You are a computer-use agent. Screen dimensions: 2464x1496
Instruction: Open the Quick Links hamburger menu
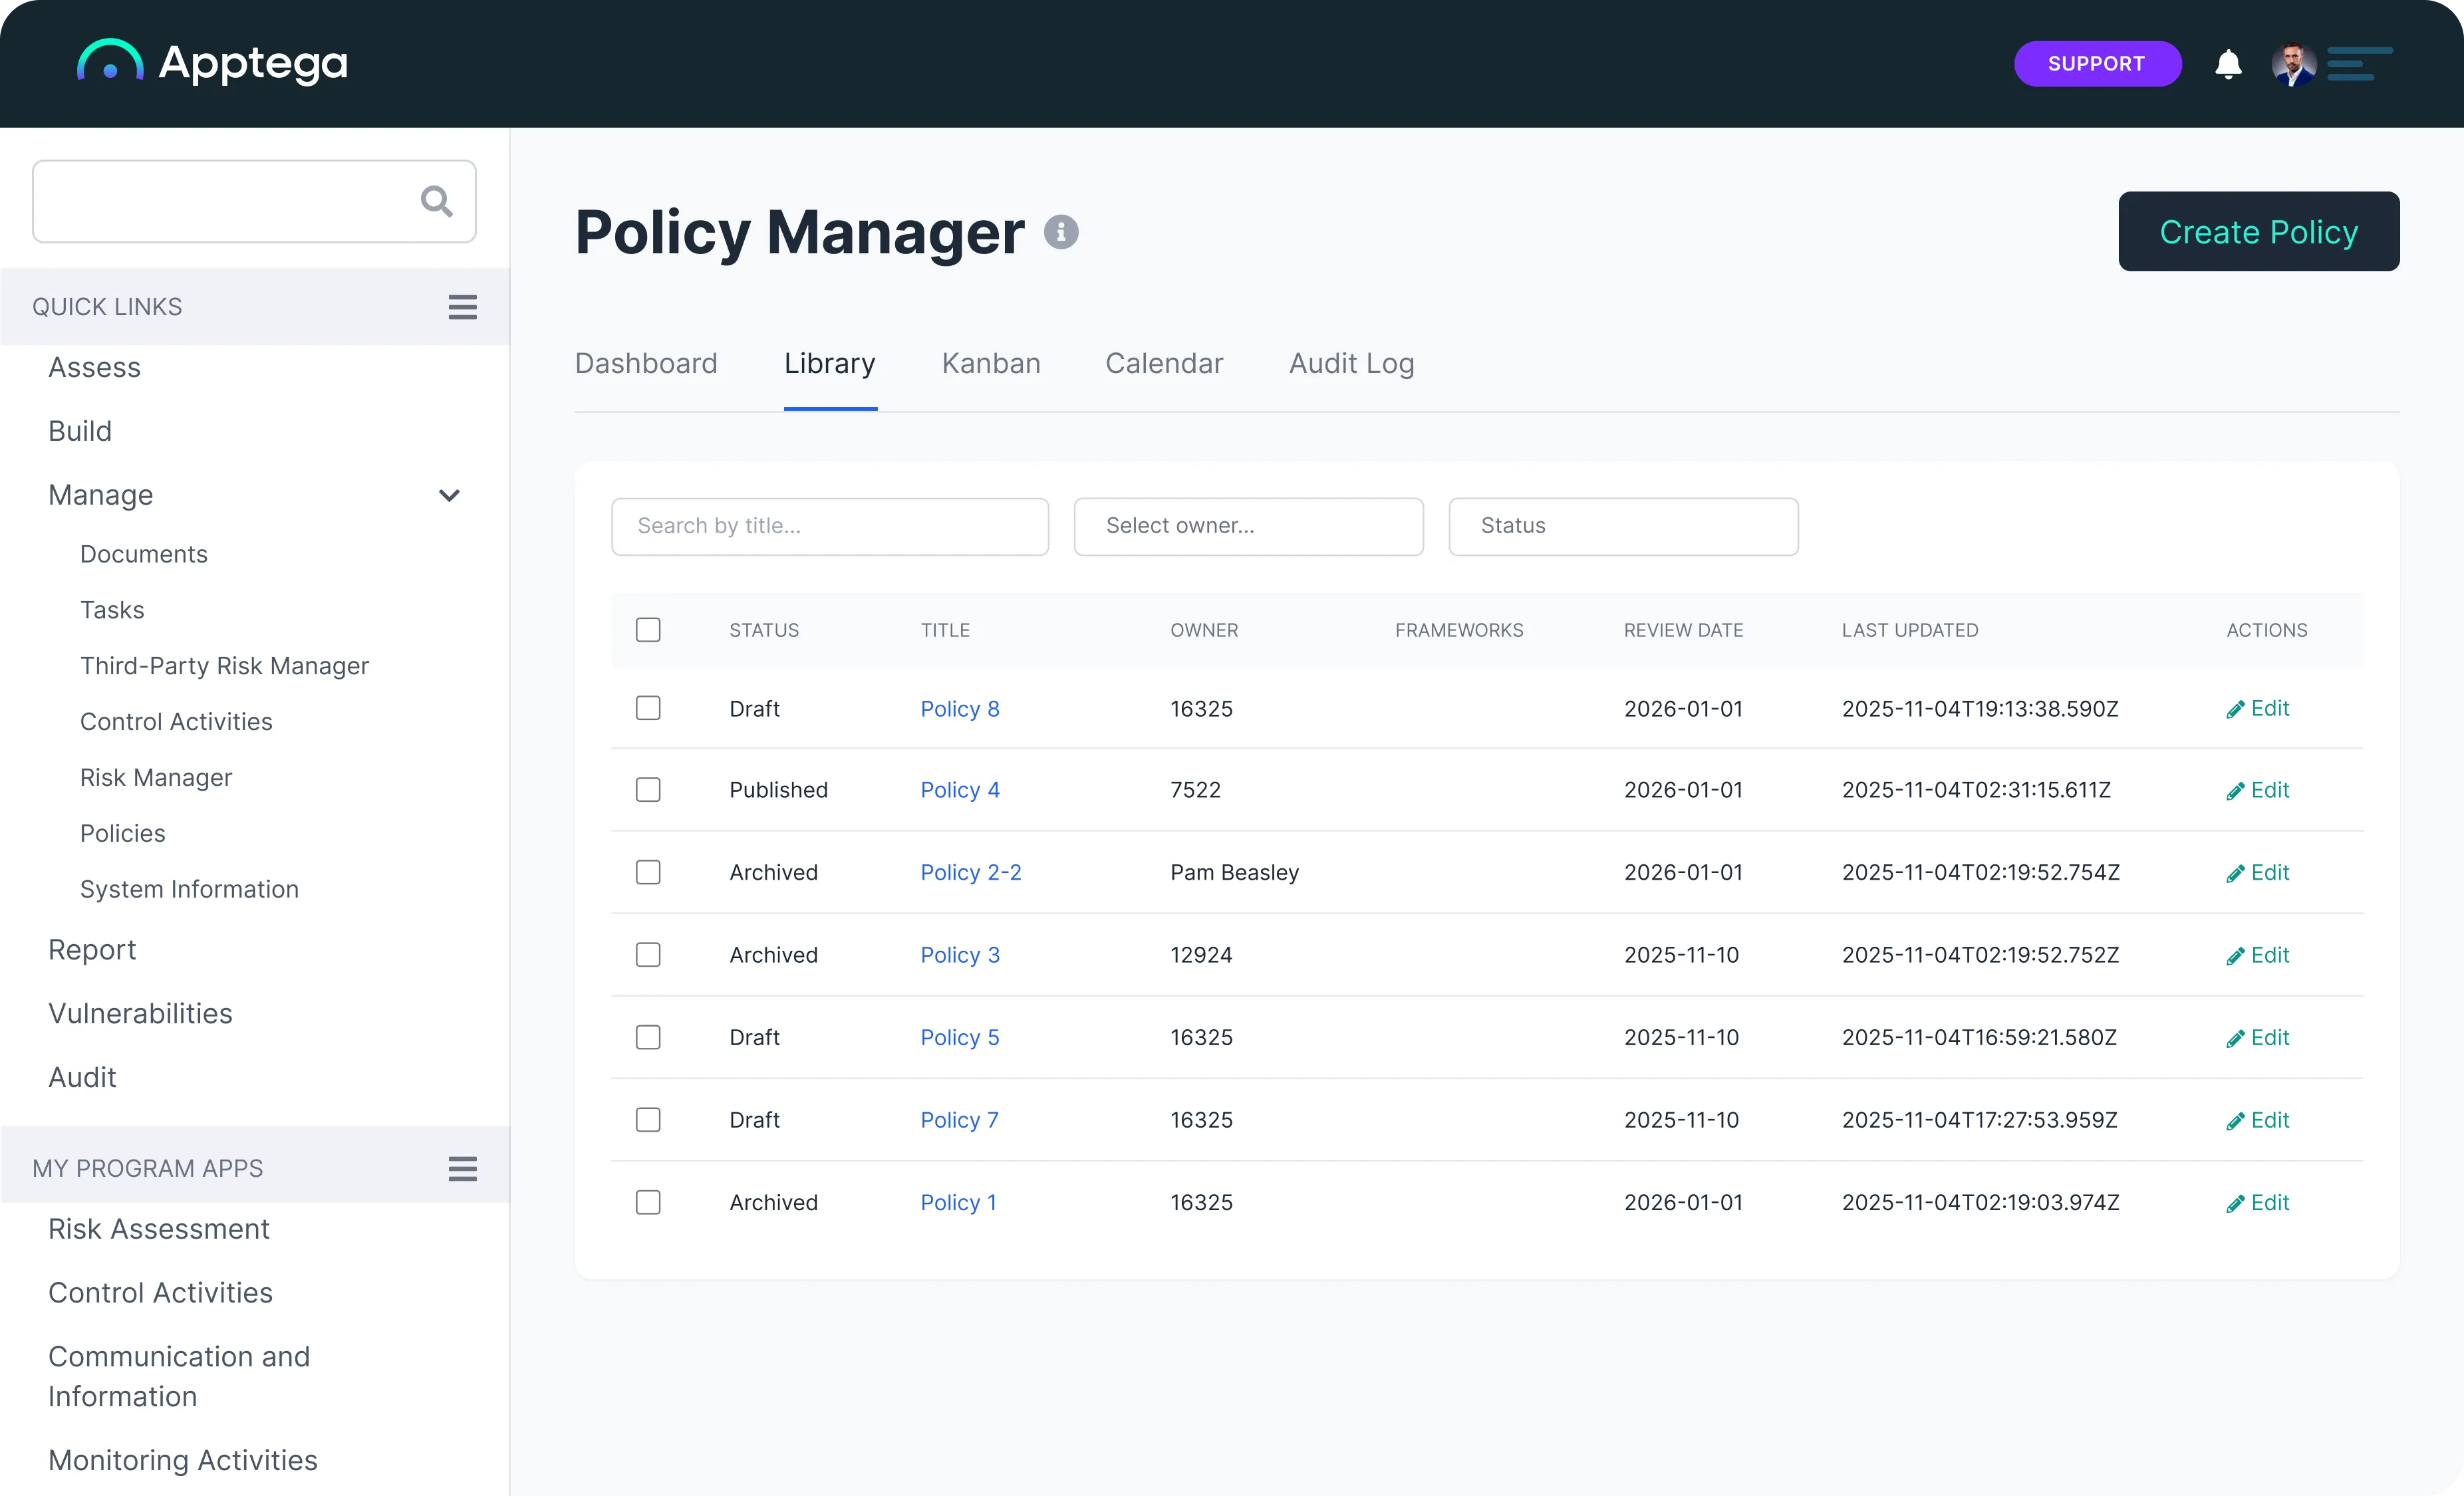coord(462,307)
